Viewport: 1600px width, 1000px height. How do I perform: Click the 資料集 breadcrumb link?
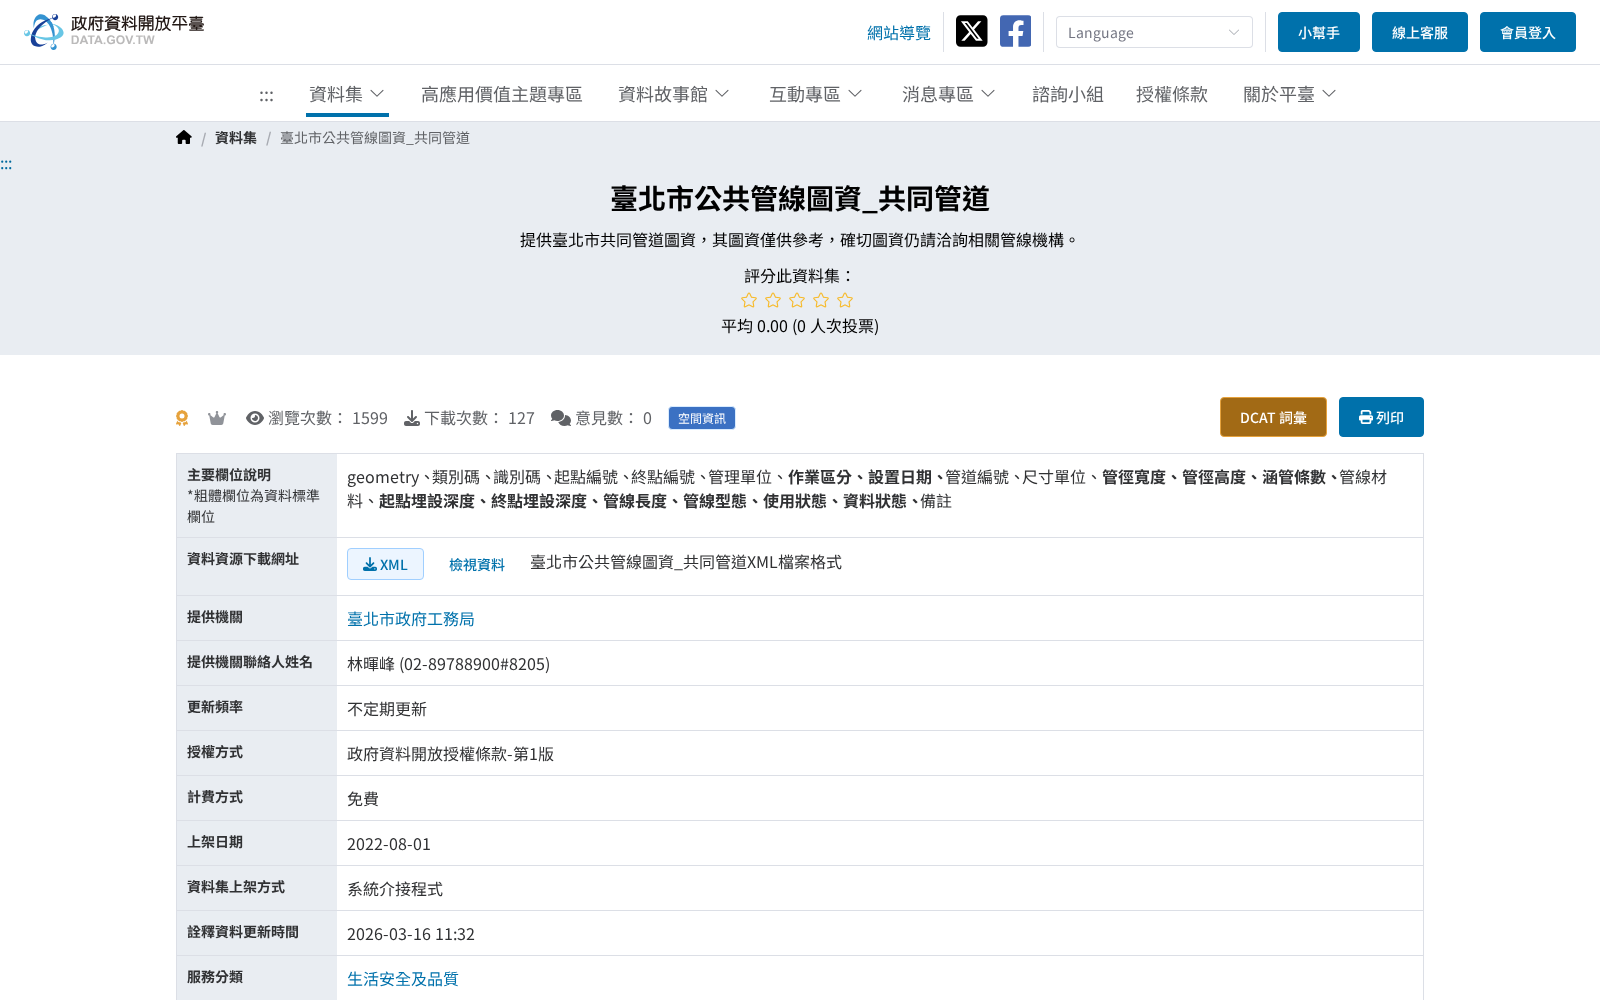[x=236, y=138]
